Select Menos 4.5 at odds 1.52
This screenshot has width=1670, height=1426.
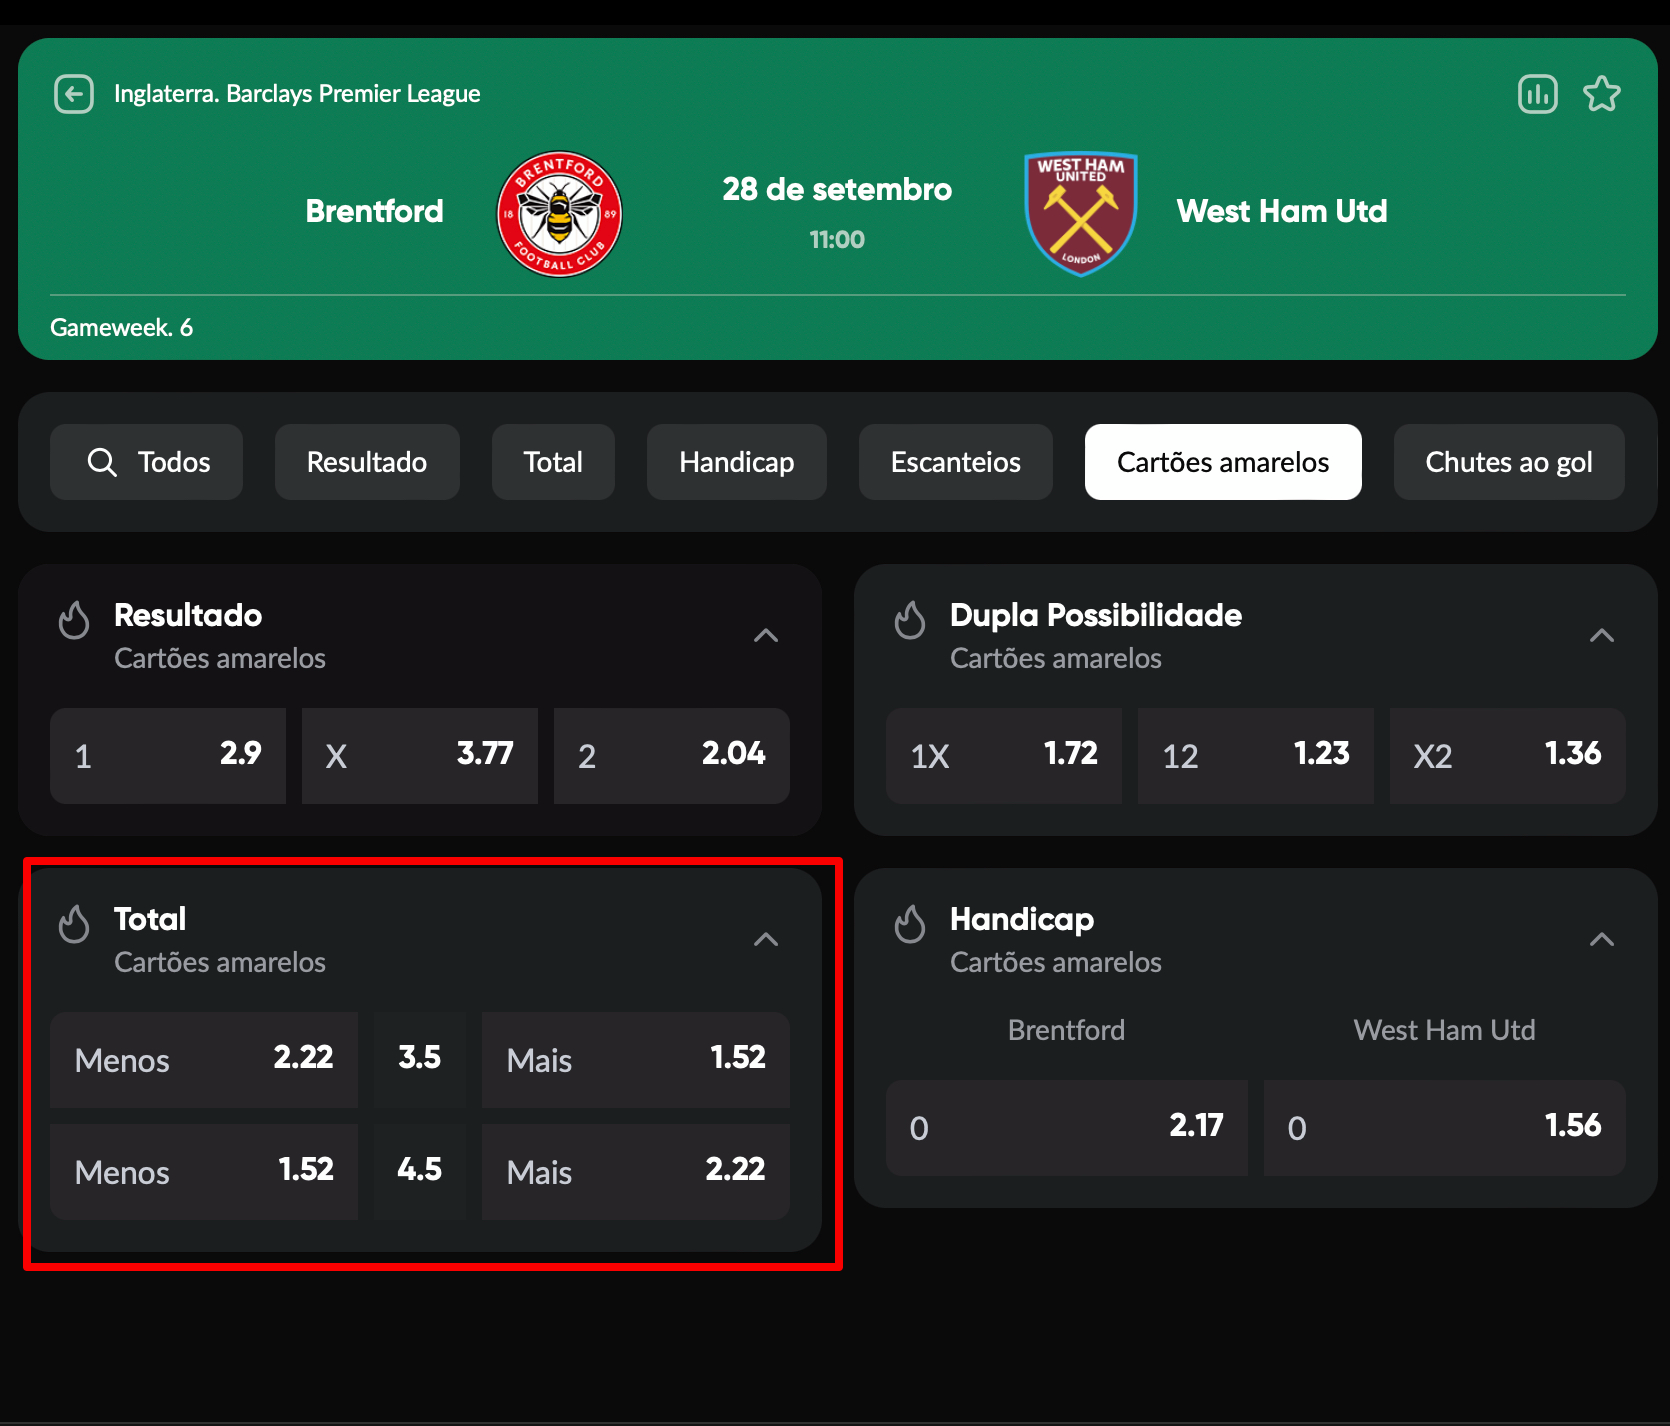[x=204, y=1172]
